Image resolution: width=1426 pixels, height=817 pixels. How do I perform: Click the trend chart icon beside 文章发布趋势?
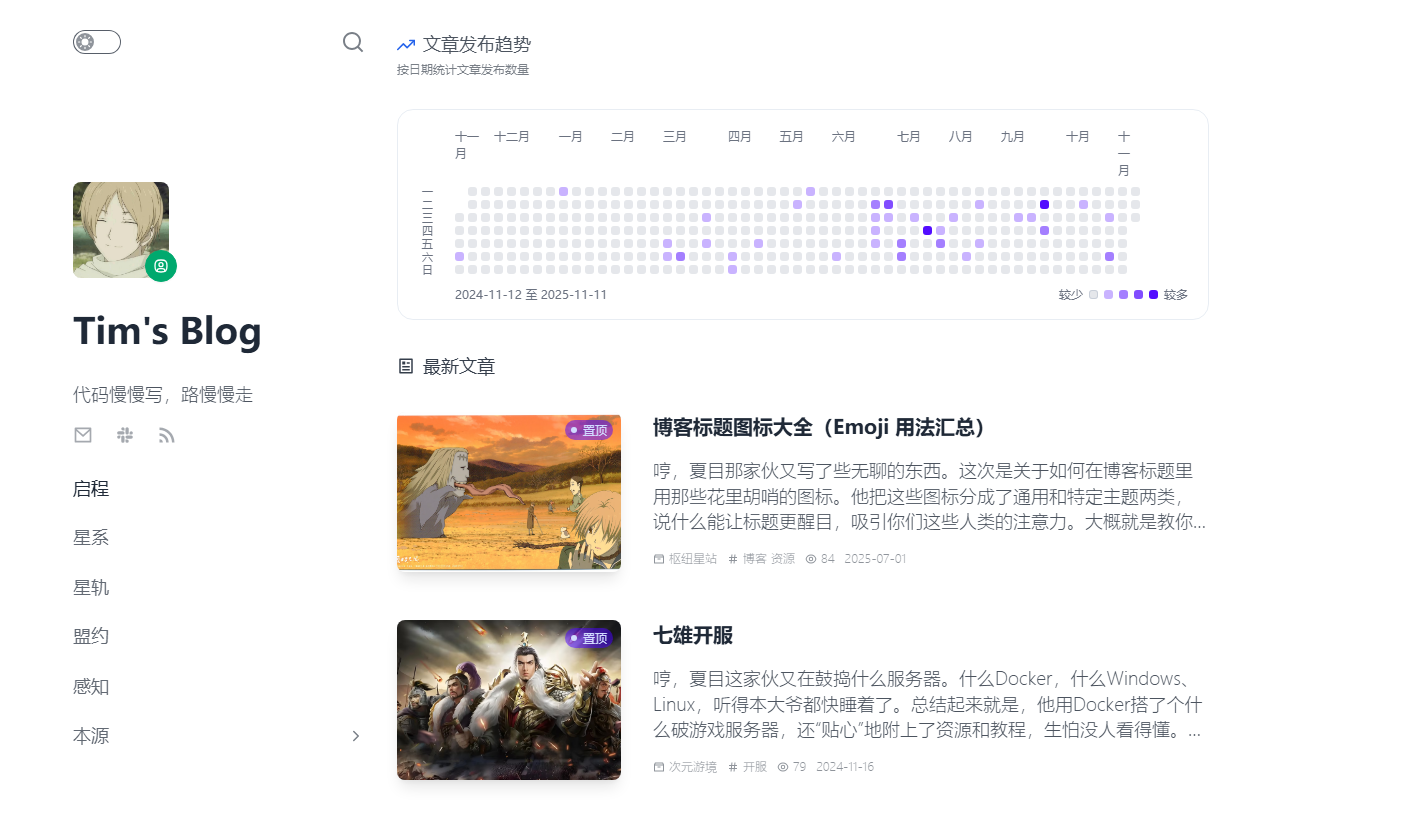coord(406,45)
